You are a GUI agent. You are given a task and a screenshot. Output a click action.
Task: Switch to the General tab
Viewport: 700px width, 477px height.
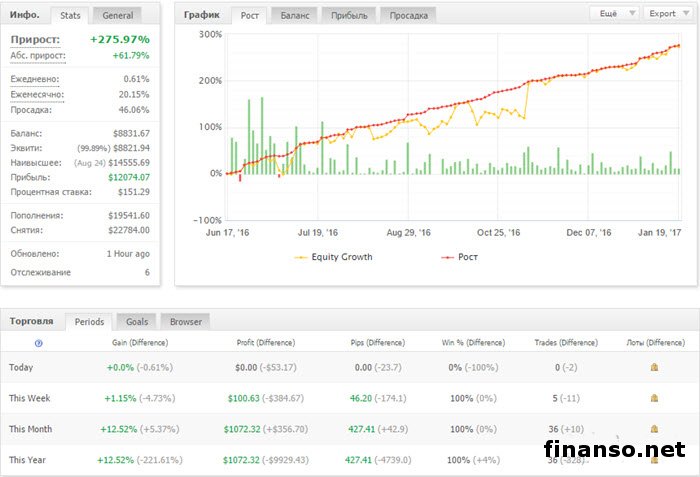tap(118, 15)
